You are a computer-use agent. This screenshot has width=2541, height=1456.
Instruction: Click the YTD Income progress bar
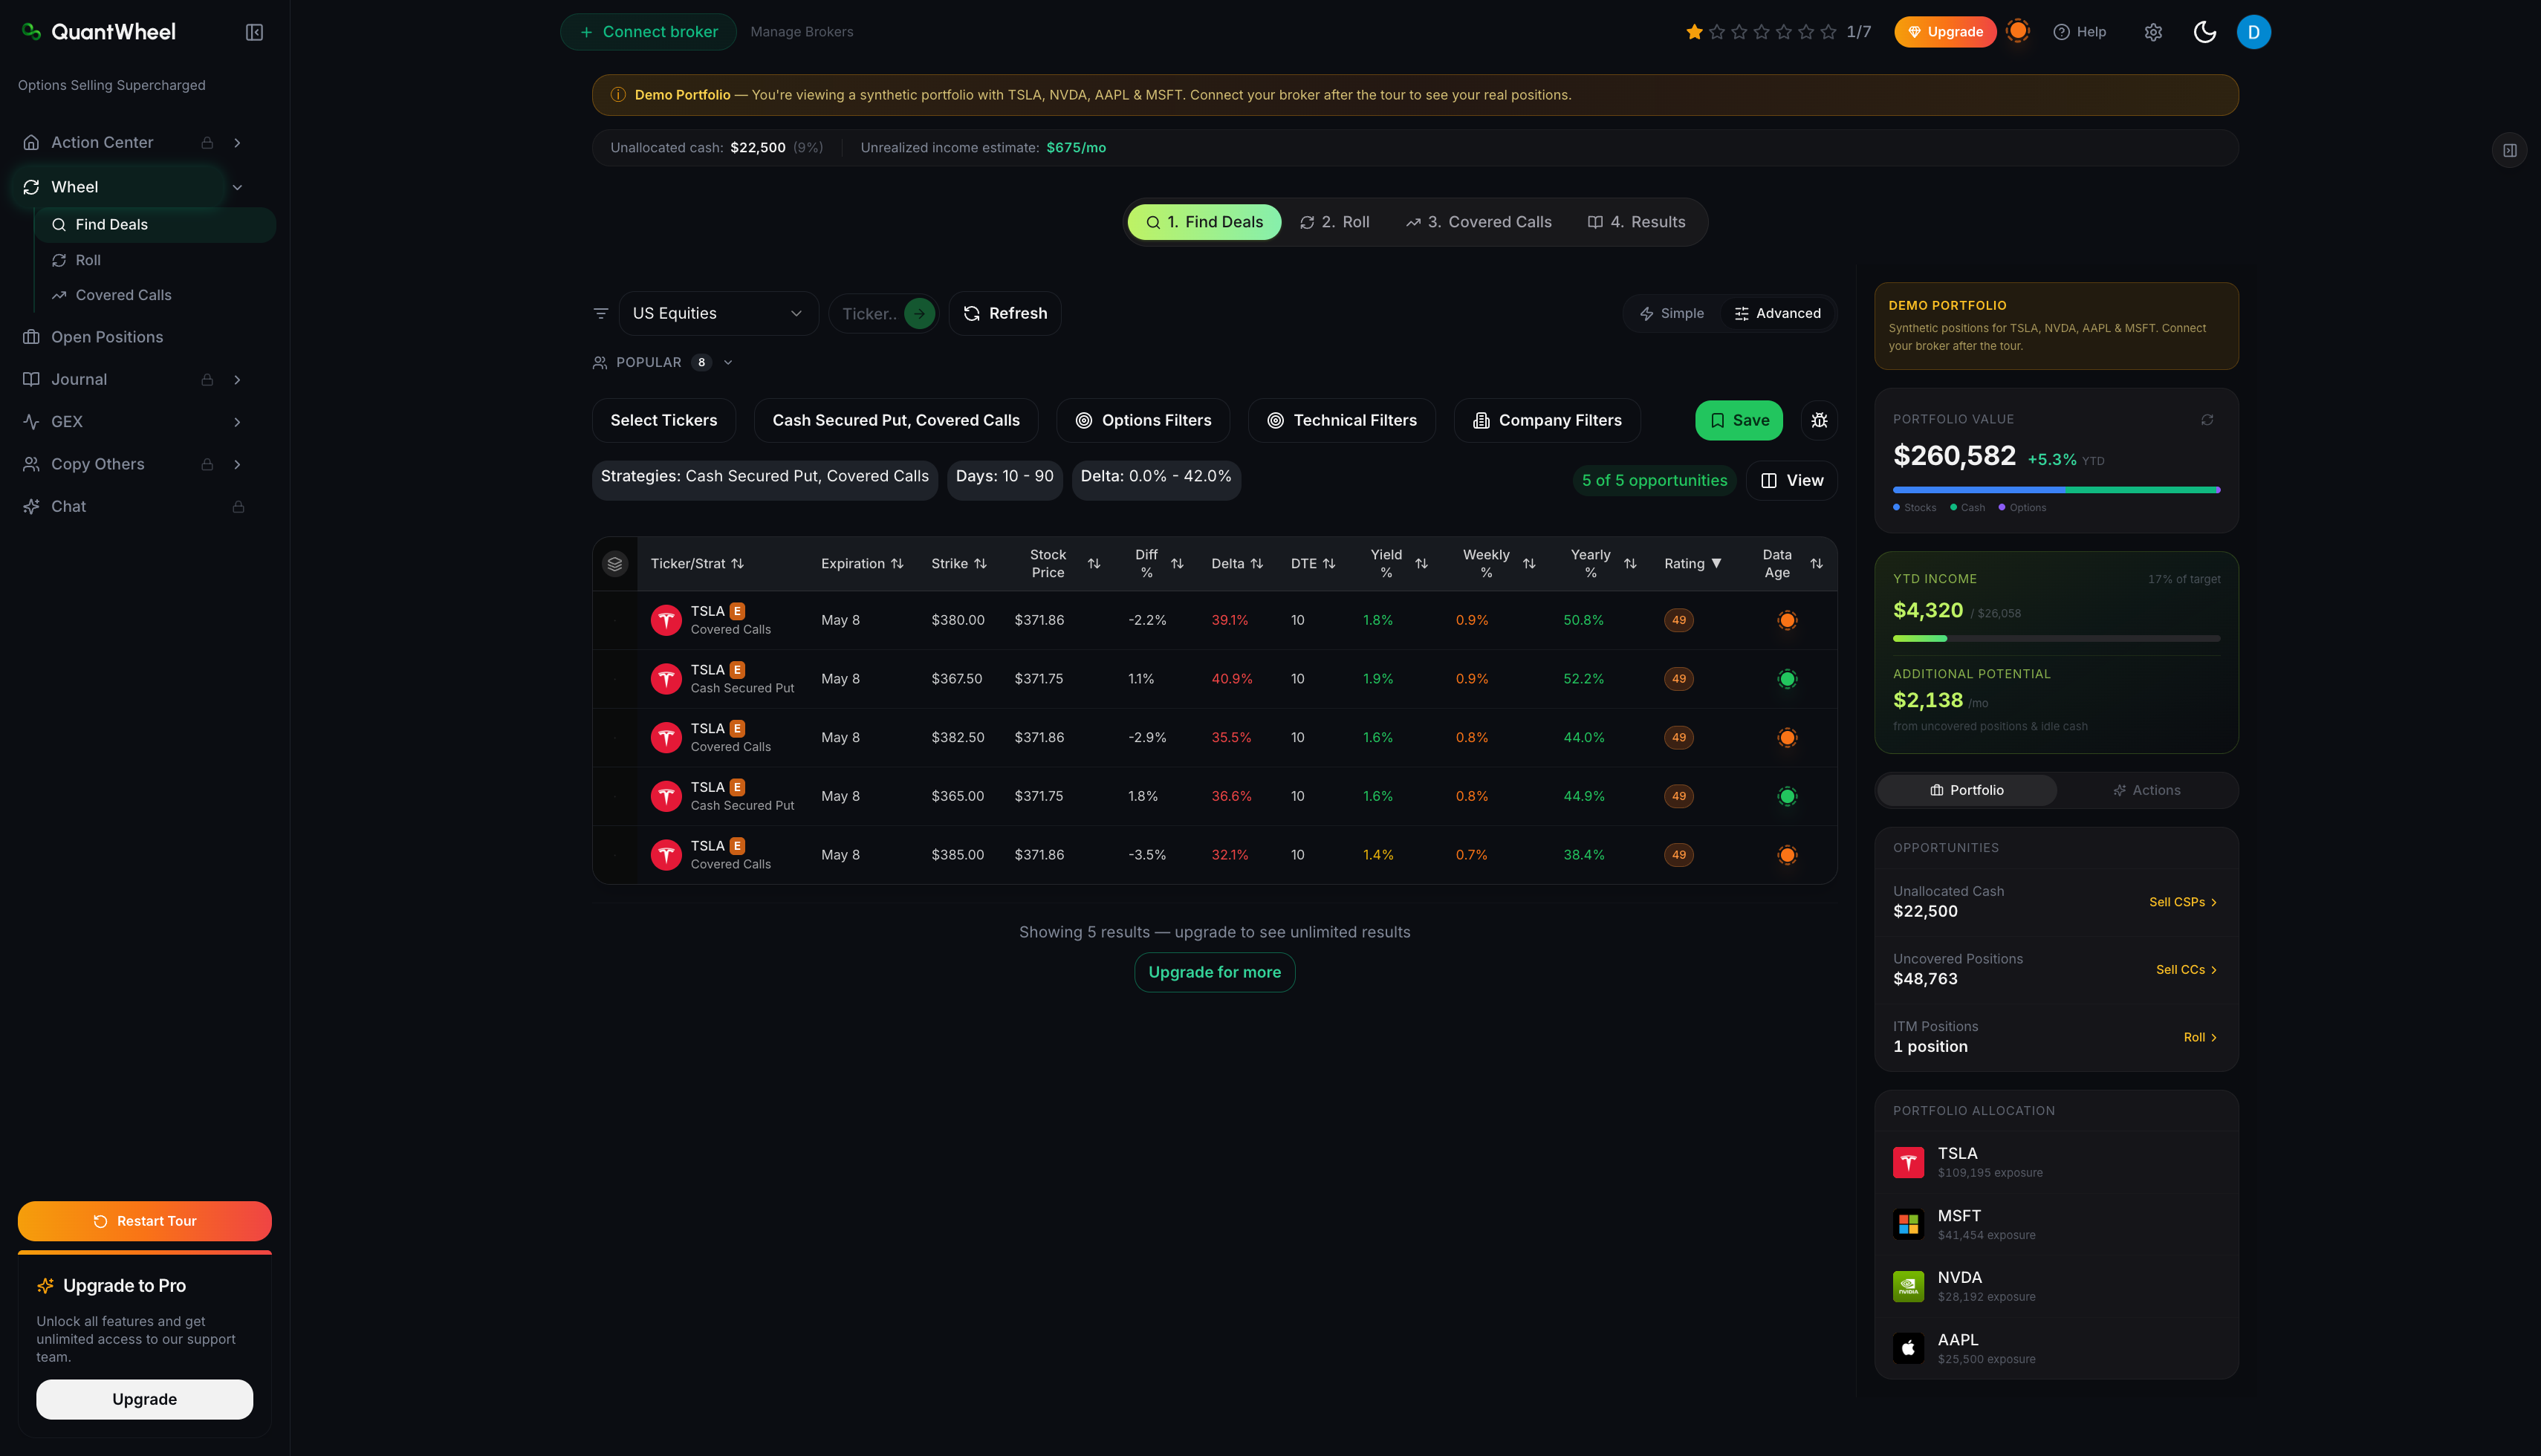click(x=2056, y=638)
